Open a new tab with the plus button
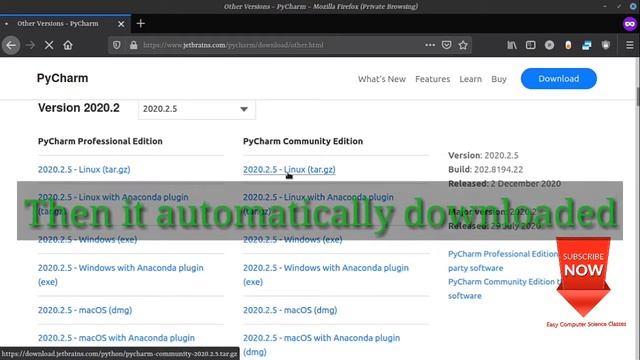This screenshot has width=640, height=360. [141, 24]
